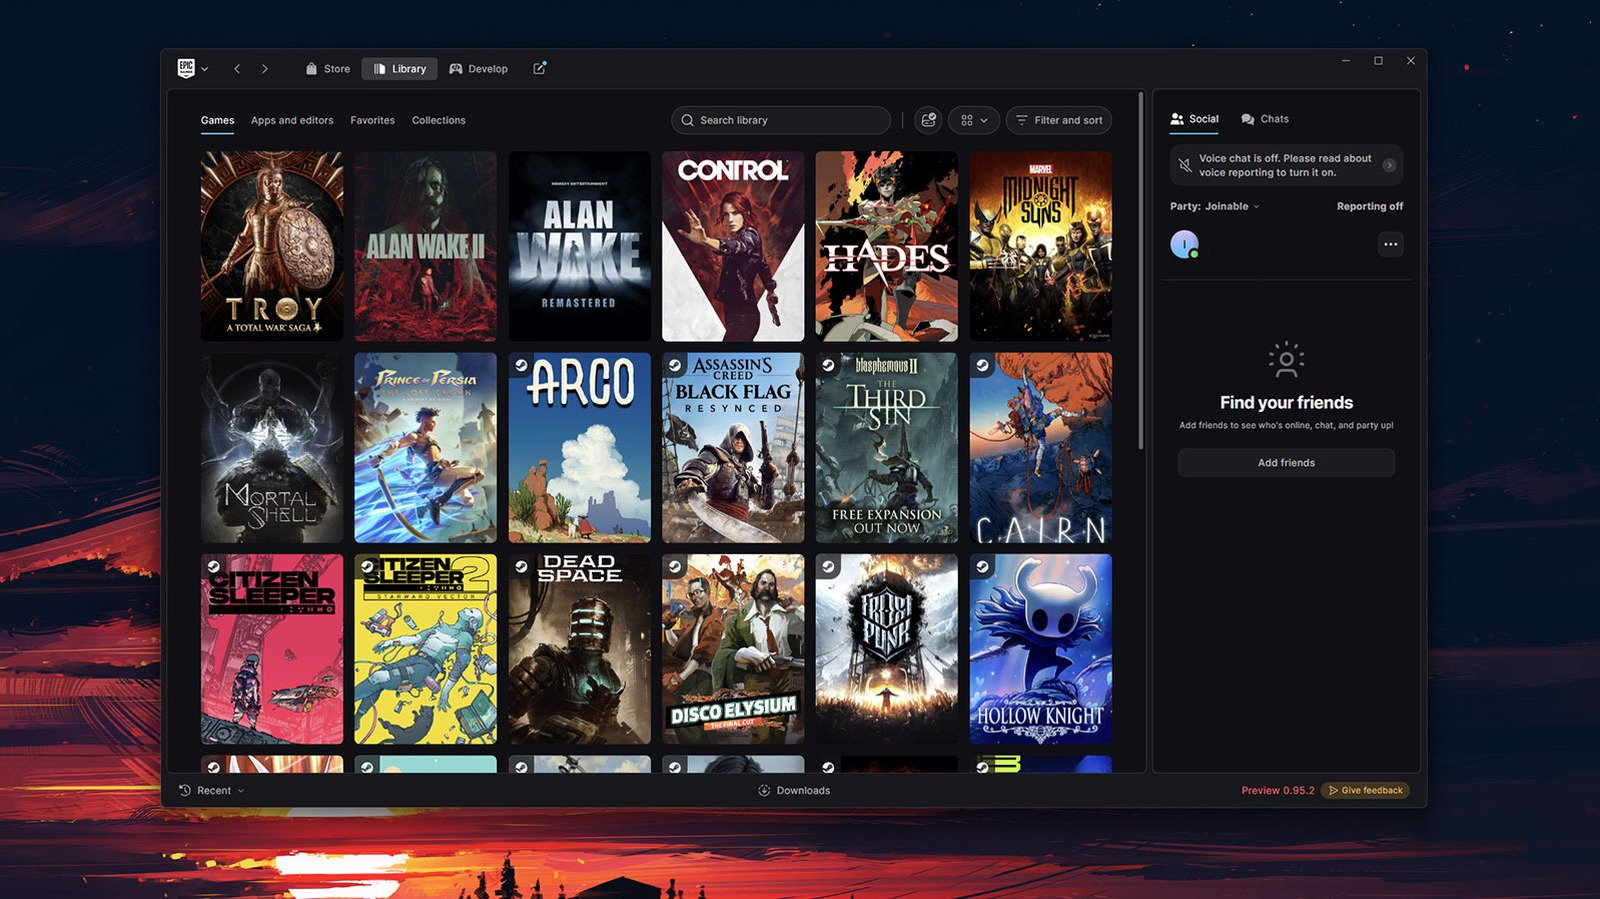Image resolution: width=1600 pixels, height=899 pixels.
Task: Go forward with the right arrow
Action: pyautogui.click(x=265, y=69)
